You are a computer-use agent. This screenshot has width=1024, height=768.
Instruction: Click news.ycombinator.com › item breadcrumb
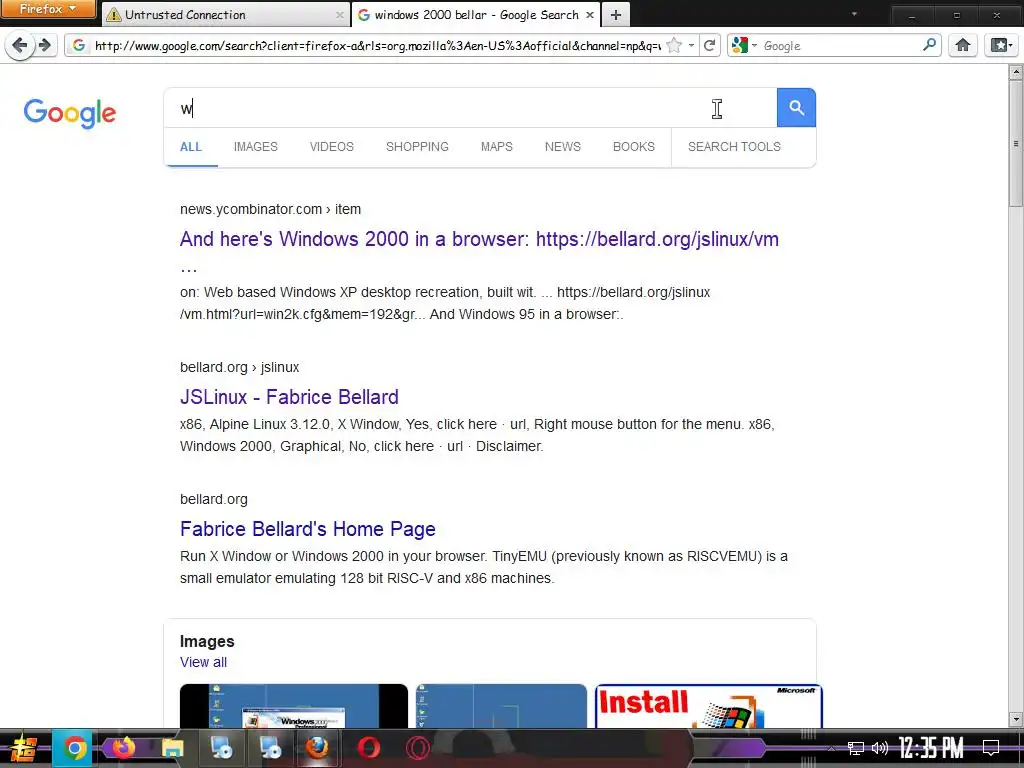pyautogui.click(x=270, y=209)
